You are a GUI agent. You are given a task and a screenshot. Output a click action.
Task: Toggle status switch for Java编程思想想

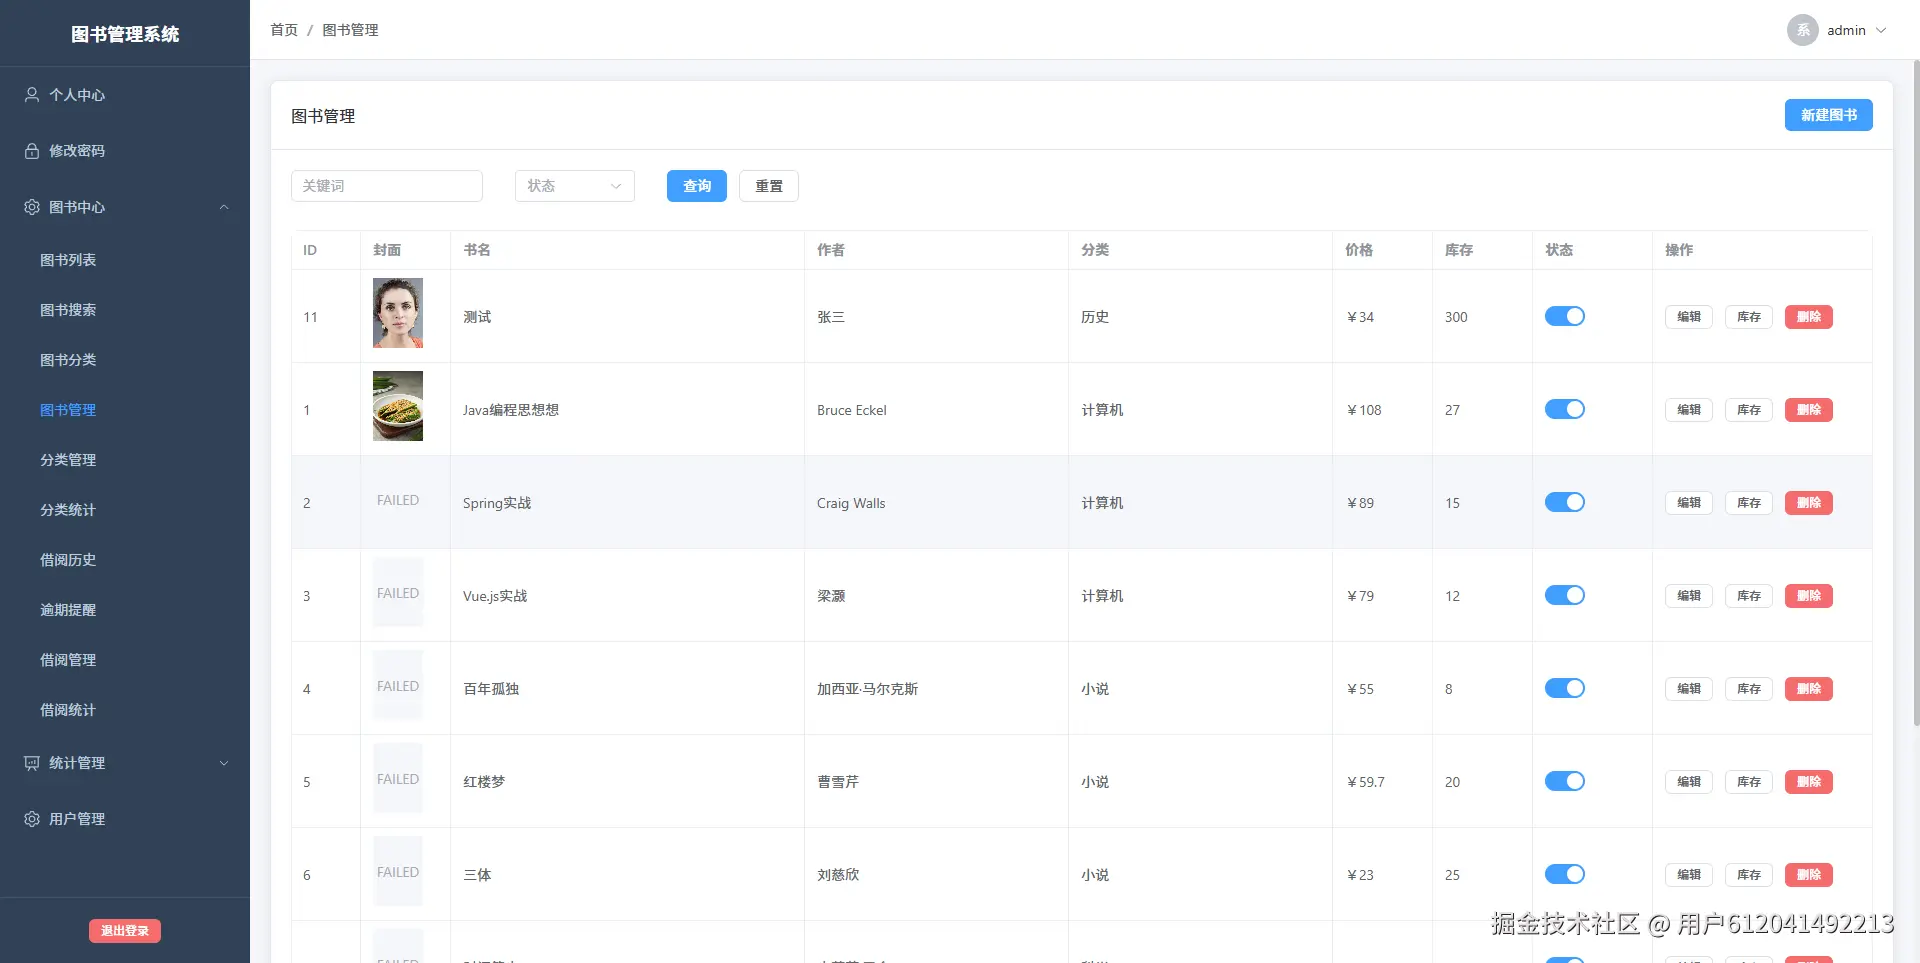(x=1565, y=409)
